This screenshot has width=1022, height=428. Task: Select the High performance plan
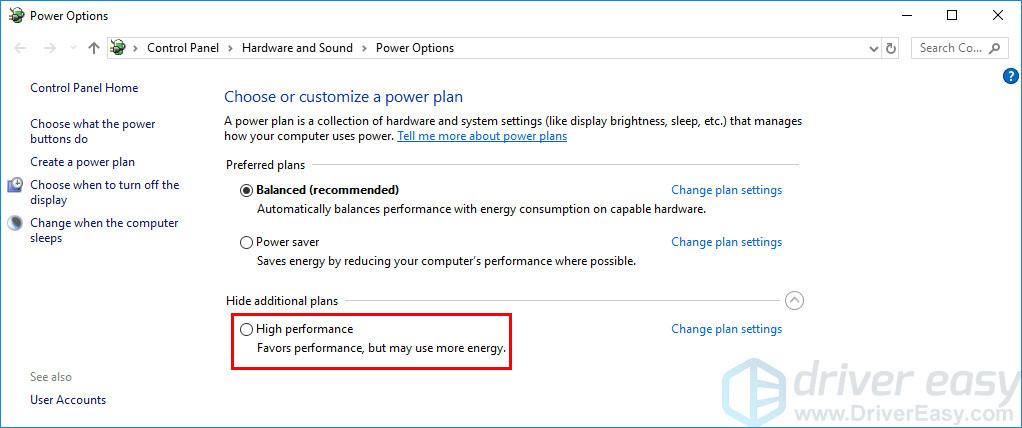click(x=247, y=329)
